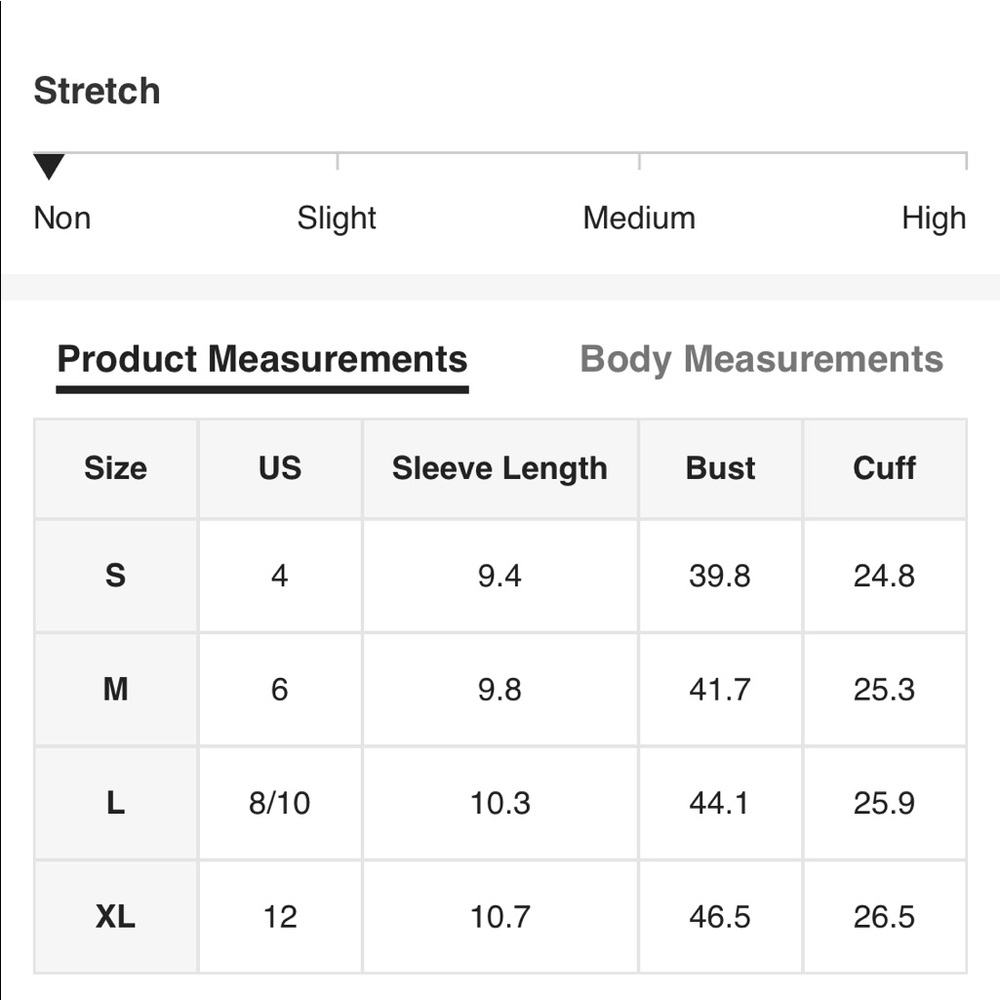Click the Size column header
This screenshot has height=1000, width=1000.
[115, 469]
